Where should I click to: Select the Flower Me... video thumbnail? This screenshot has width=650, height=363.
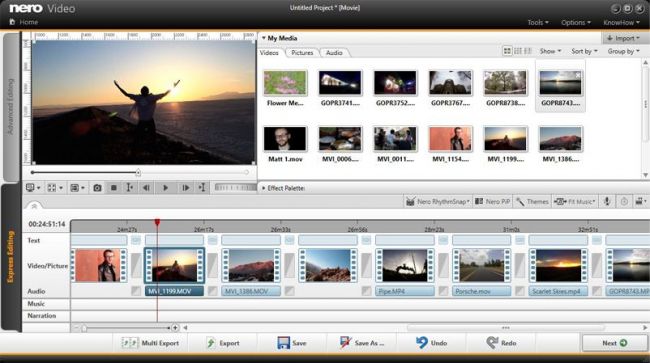285,83
